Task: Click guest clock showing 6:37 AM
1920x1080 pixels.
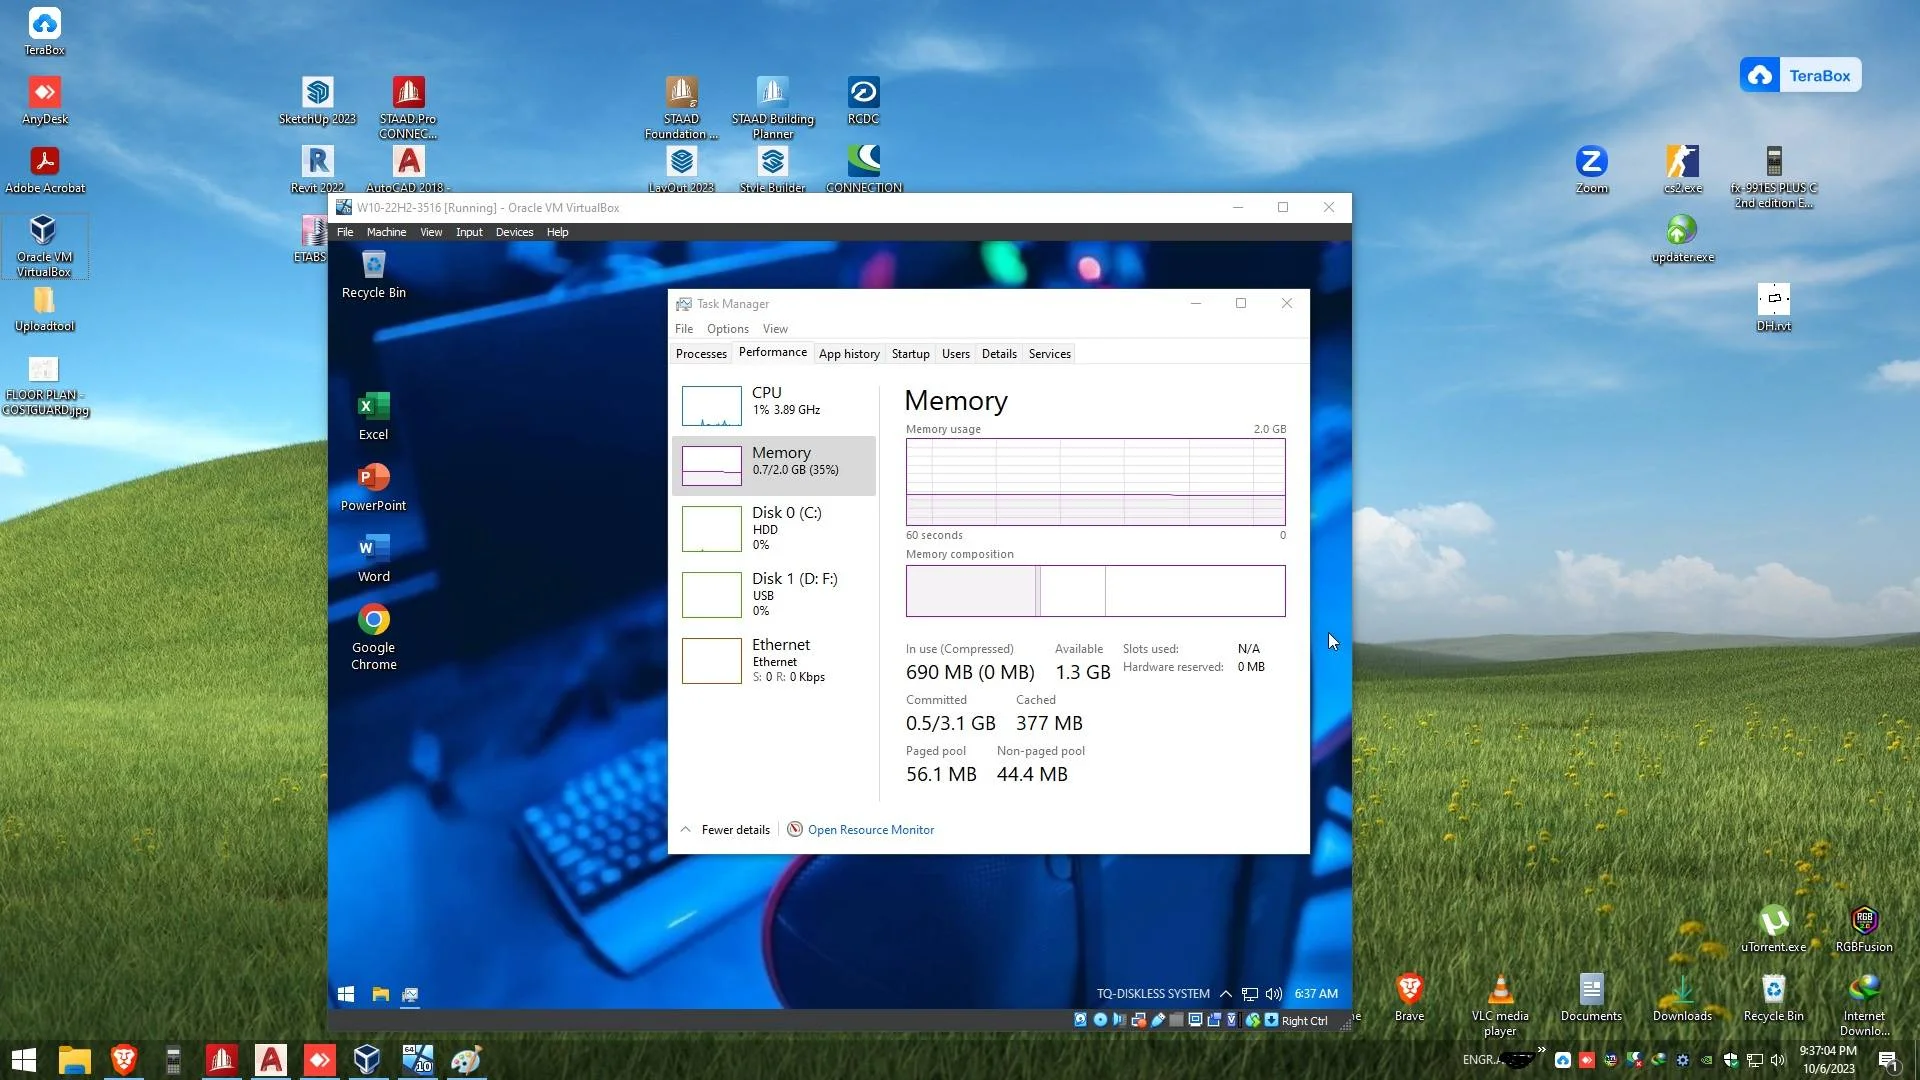Action: [x=1316, y=994]
